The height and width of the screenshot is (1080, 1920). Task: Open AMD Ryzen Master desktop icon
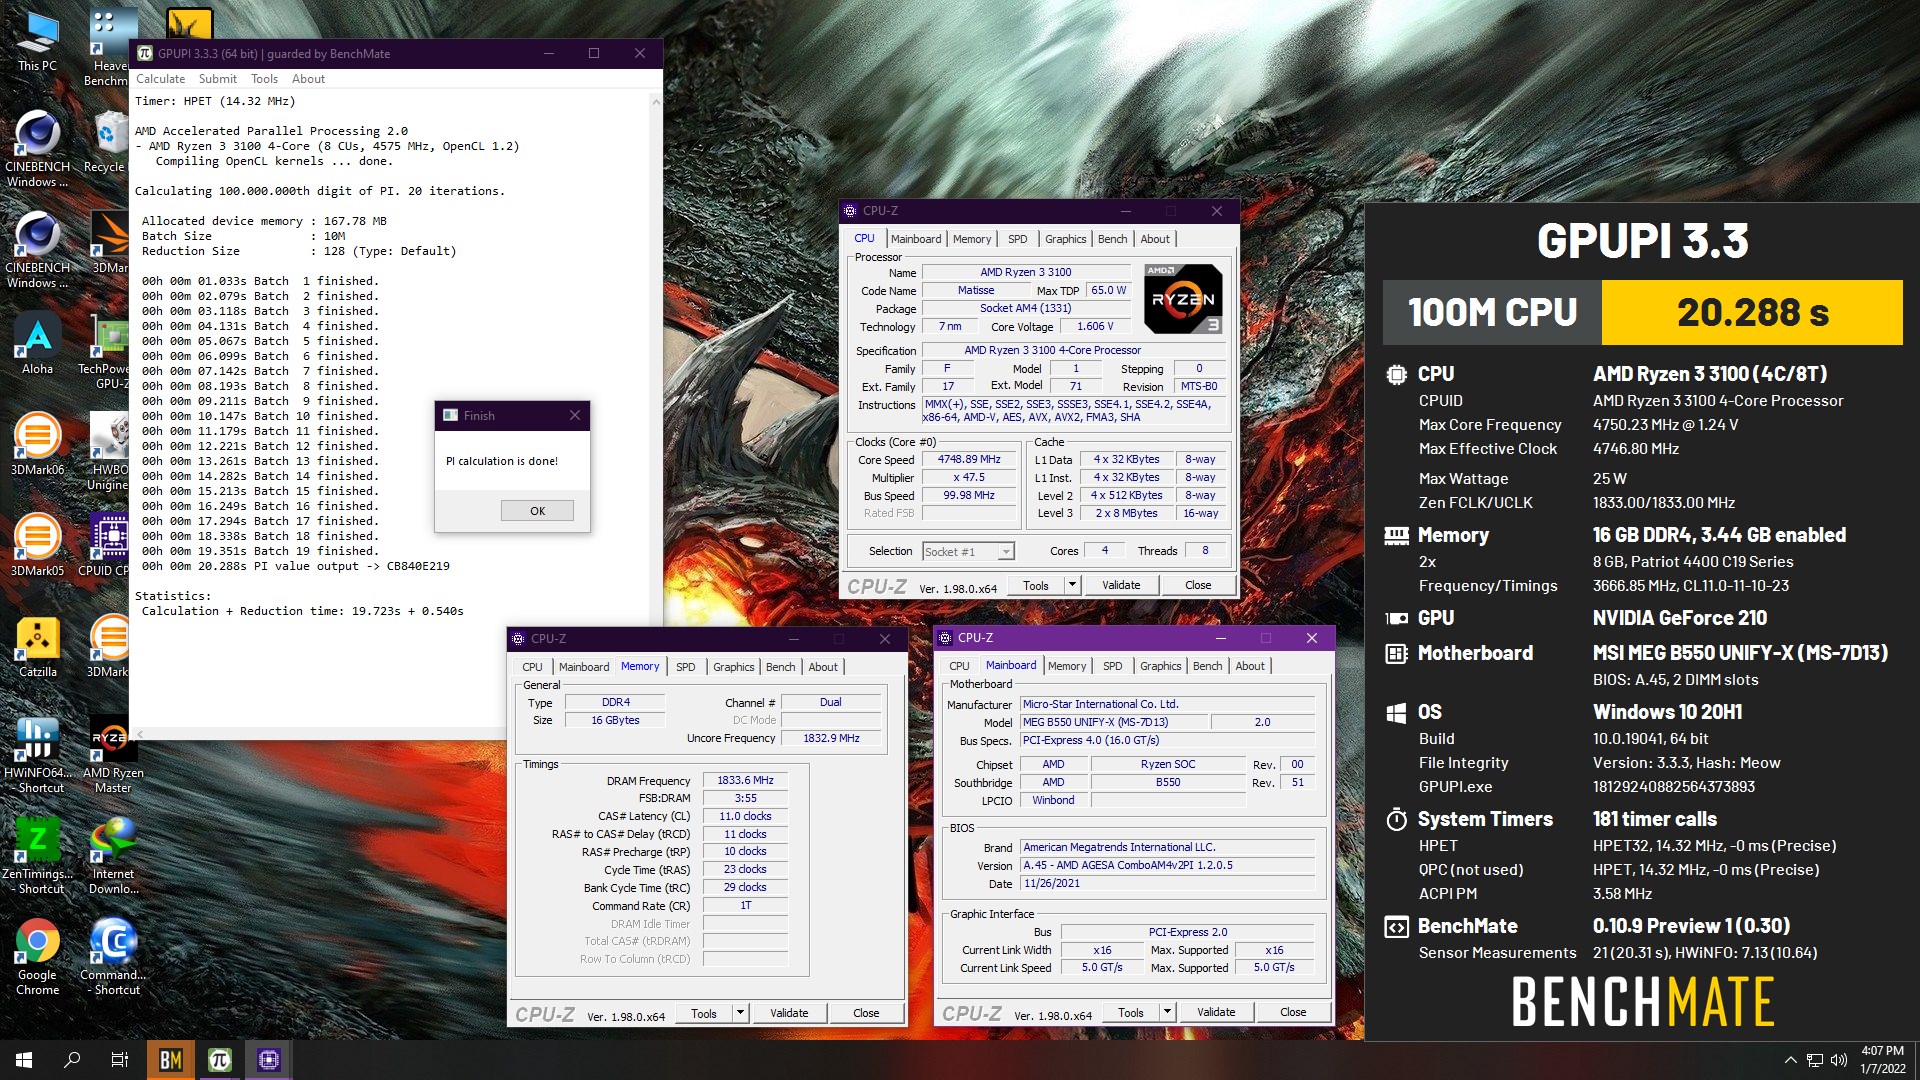113,755
